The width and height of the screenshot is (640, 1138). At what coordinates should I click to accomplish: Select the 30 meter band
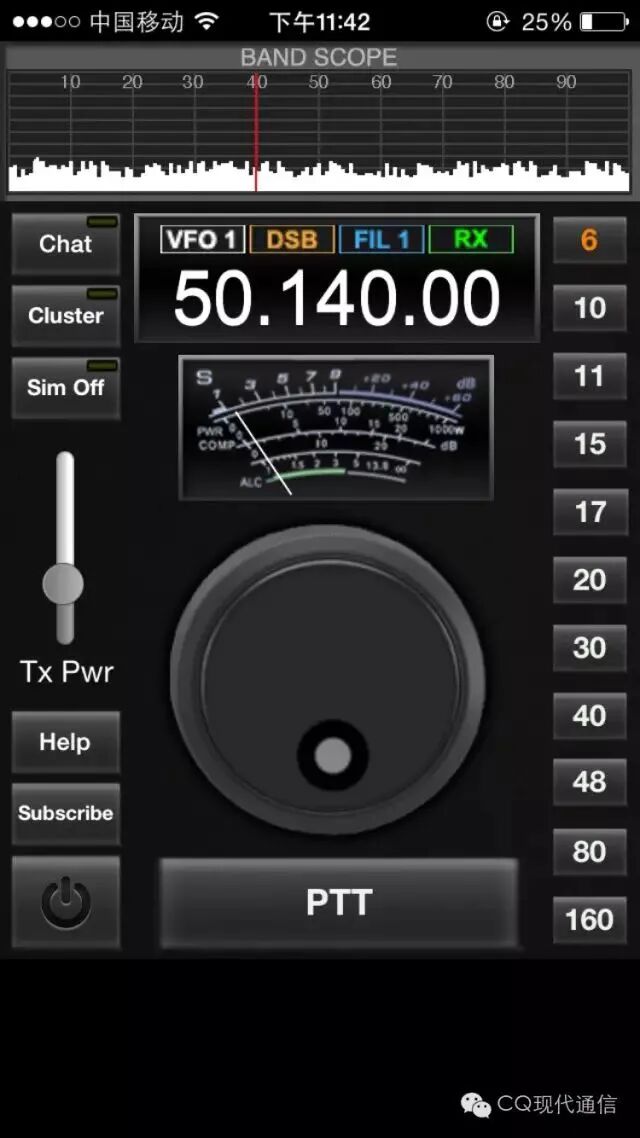[x=589, y=647]
